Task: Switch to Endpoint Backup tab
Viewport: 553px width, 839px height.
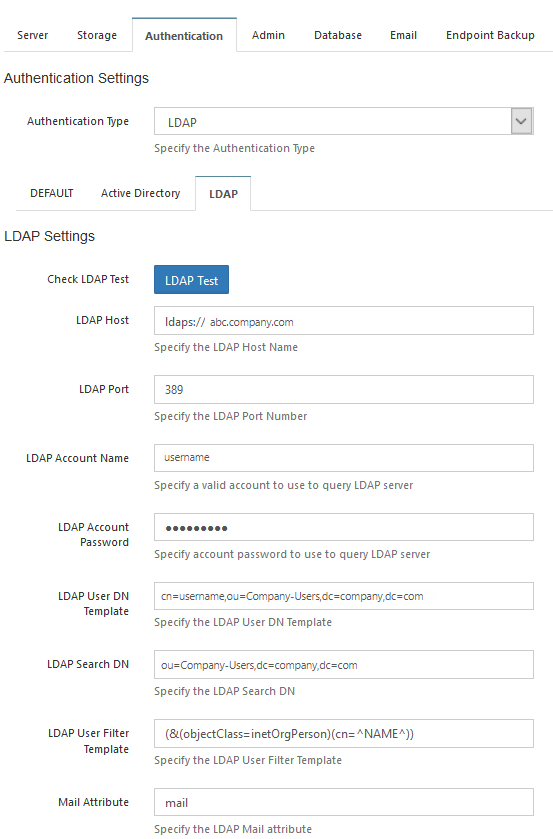Action: (490, 35)
